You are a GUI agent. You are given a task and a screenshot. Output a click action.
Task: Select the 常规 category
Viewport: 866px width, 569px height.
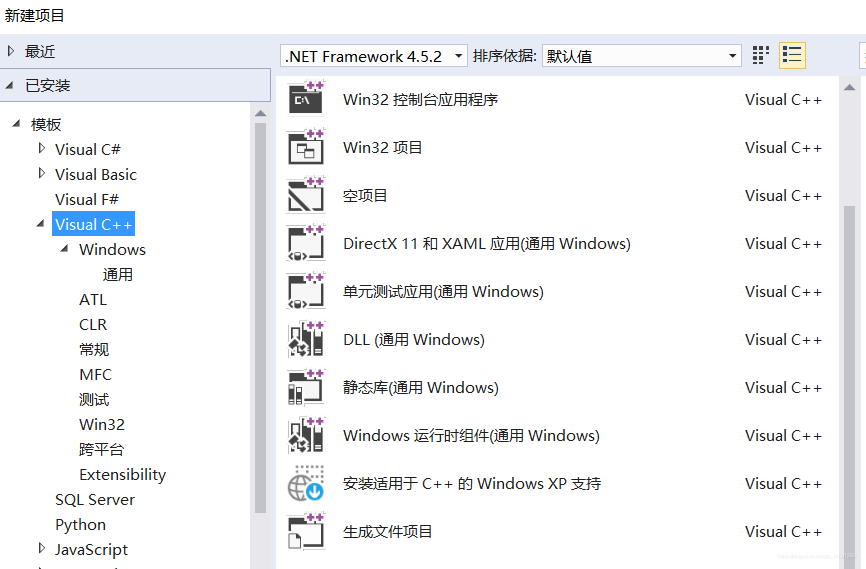click(94, 350)
